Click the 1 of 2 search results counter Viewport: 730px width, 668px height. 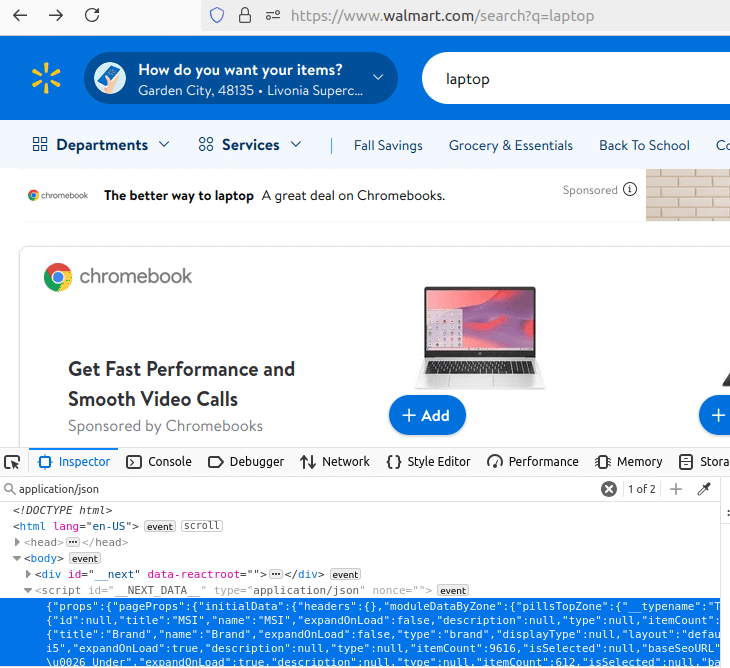[x=642, y=489]
